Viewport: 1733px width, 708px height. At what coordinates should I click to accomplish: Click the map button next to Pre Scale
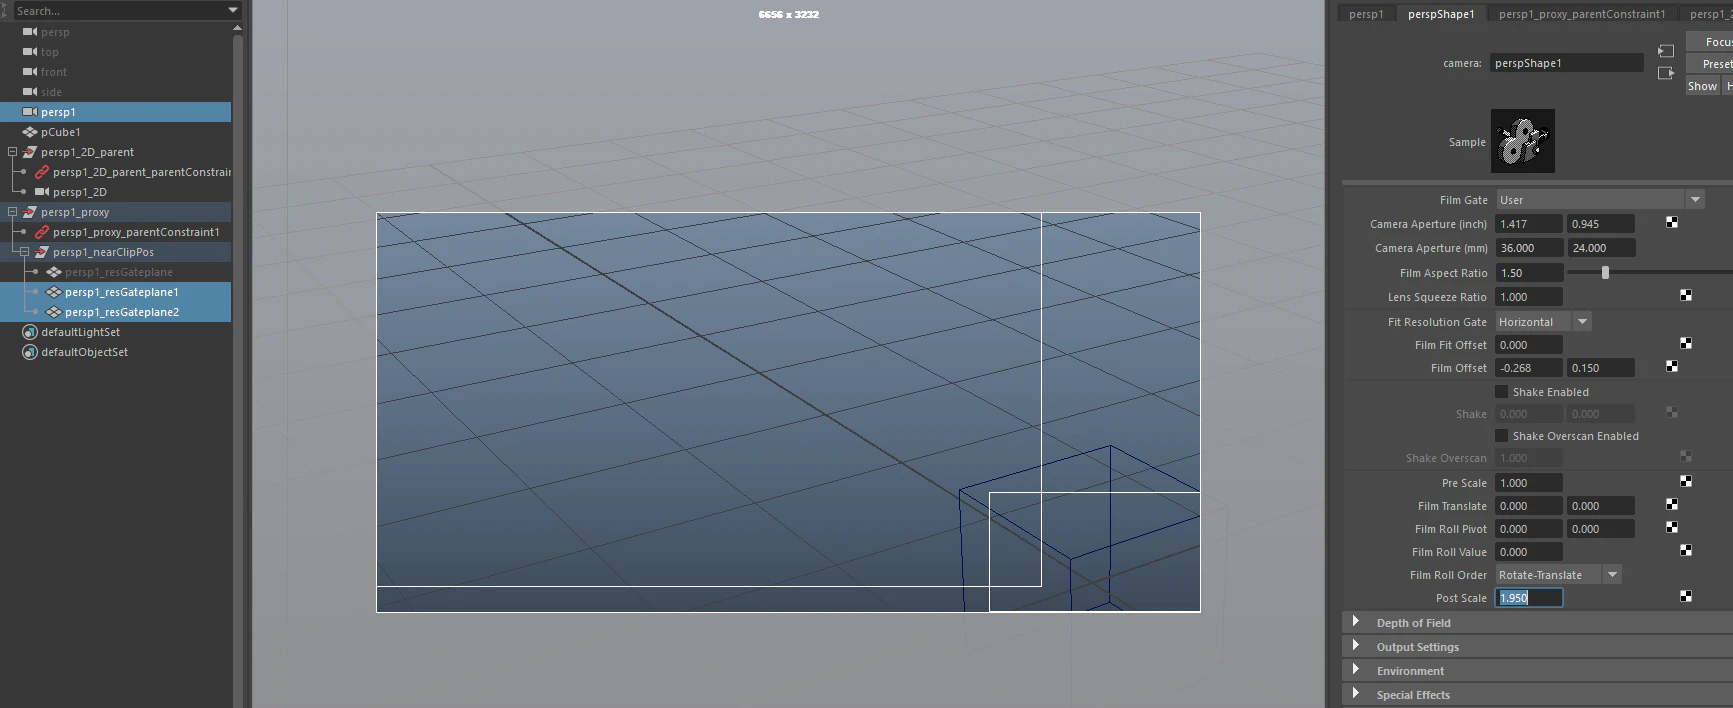coord(1686,481)
